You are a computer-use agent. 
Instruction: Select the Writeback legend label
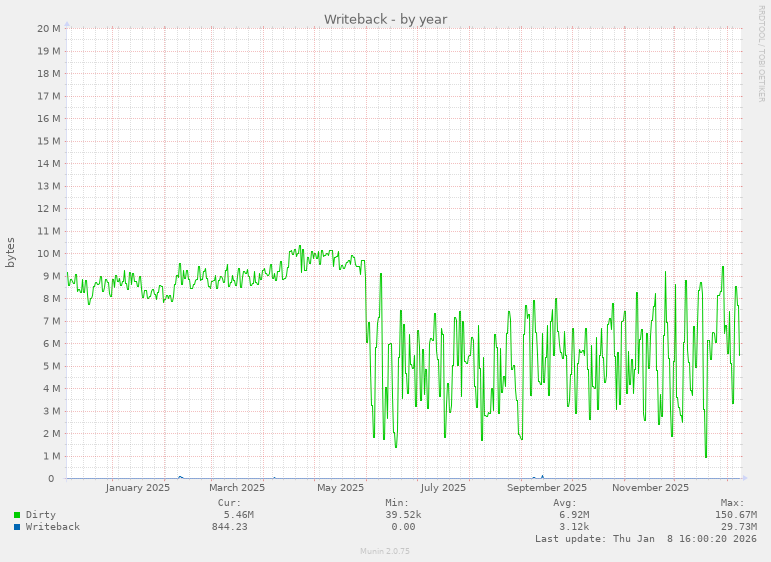(53, 527)
